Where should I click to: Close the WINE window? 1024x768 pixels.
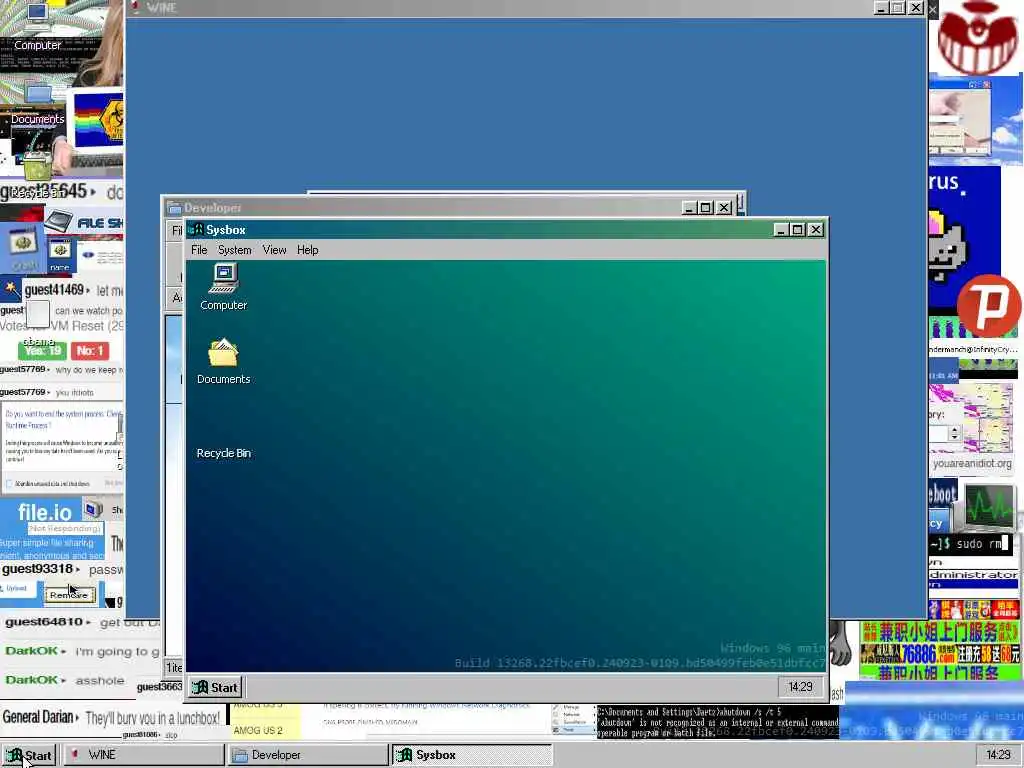point(916,8)
